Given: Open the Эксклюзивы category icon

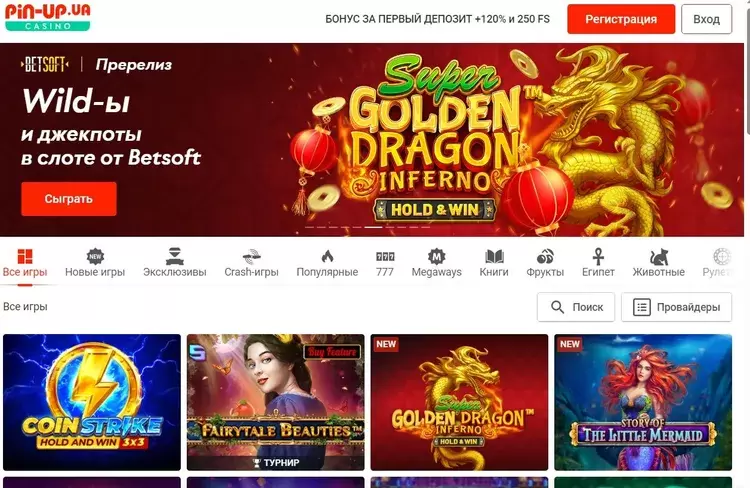Looking at the screenshot, I should [x=175, y=256].
